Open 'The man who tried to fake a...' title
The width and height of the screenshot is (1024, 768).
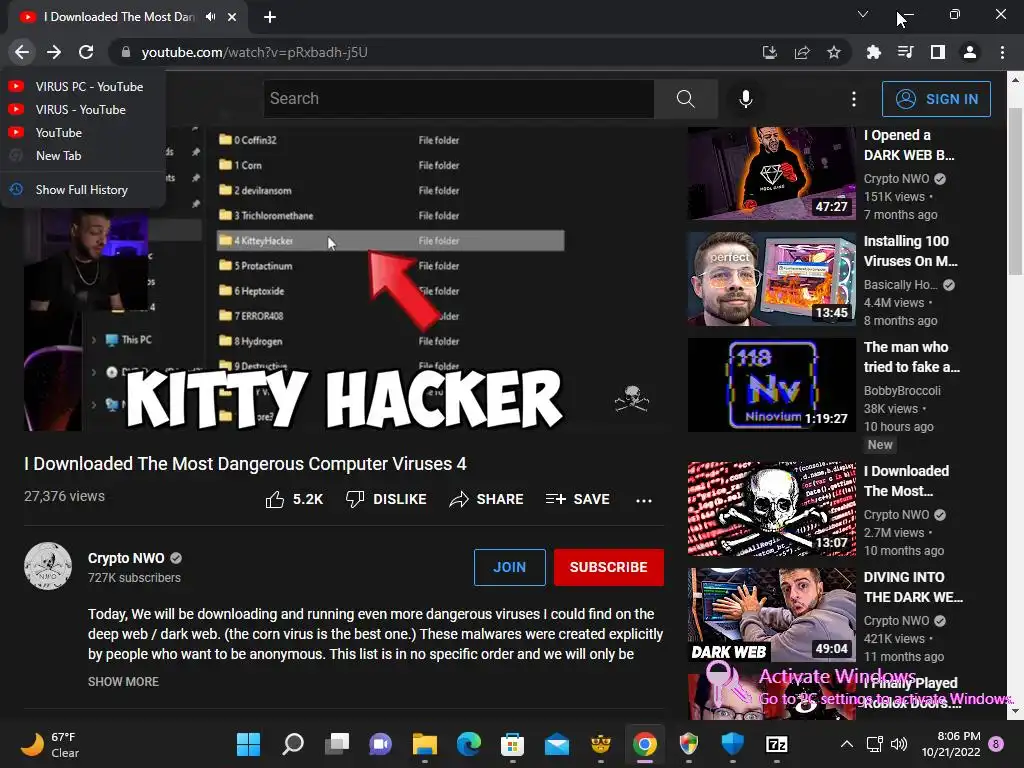coord(912,357)
